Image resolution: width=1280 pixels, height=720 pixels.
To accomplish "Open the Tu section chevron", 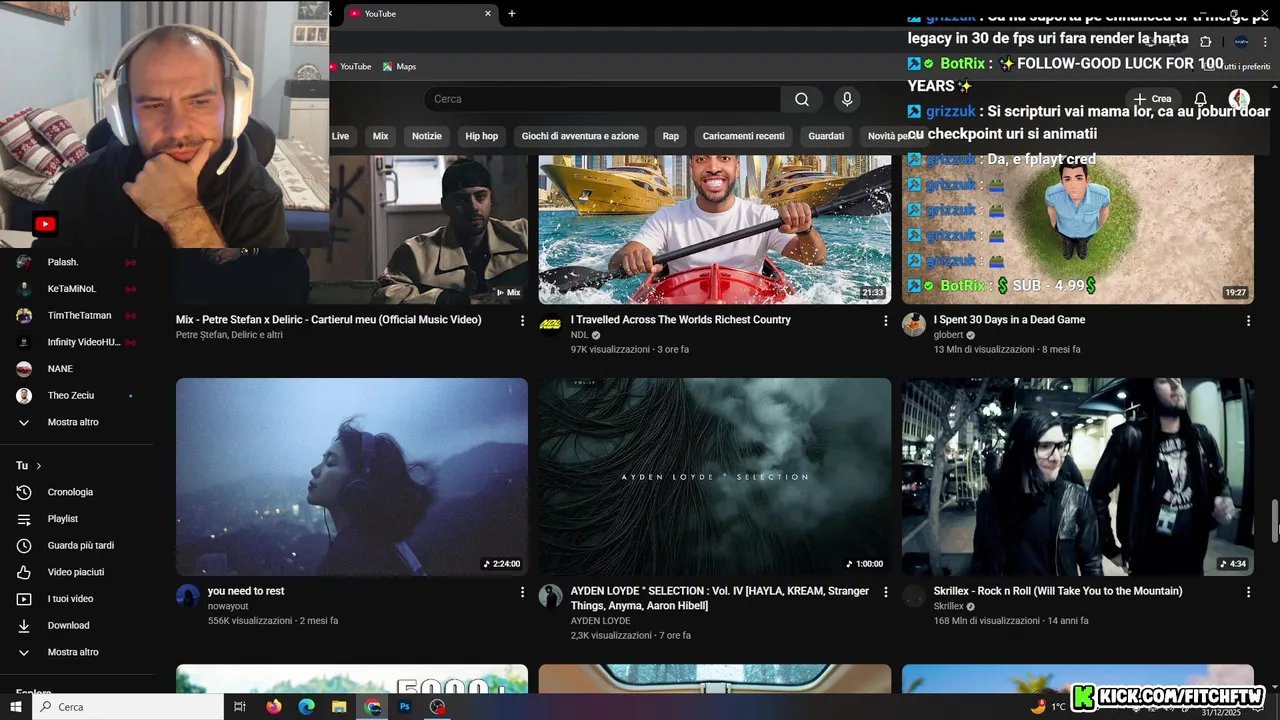I will pos(39,466).
